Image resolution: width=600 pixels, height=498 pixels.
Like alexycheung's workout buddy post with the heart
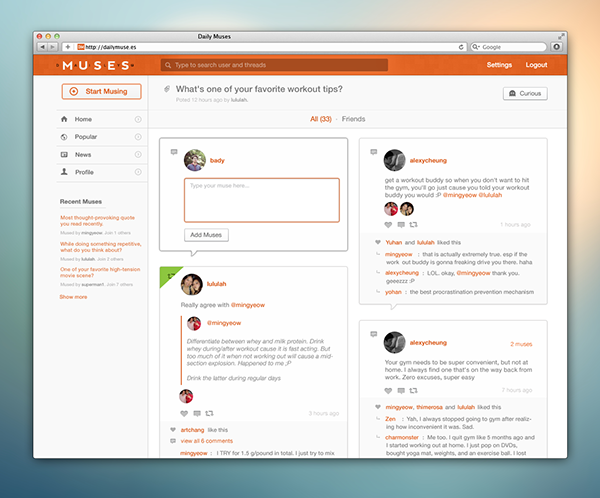388,225
